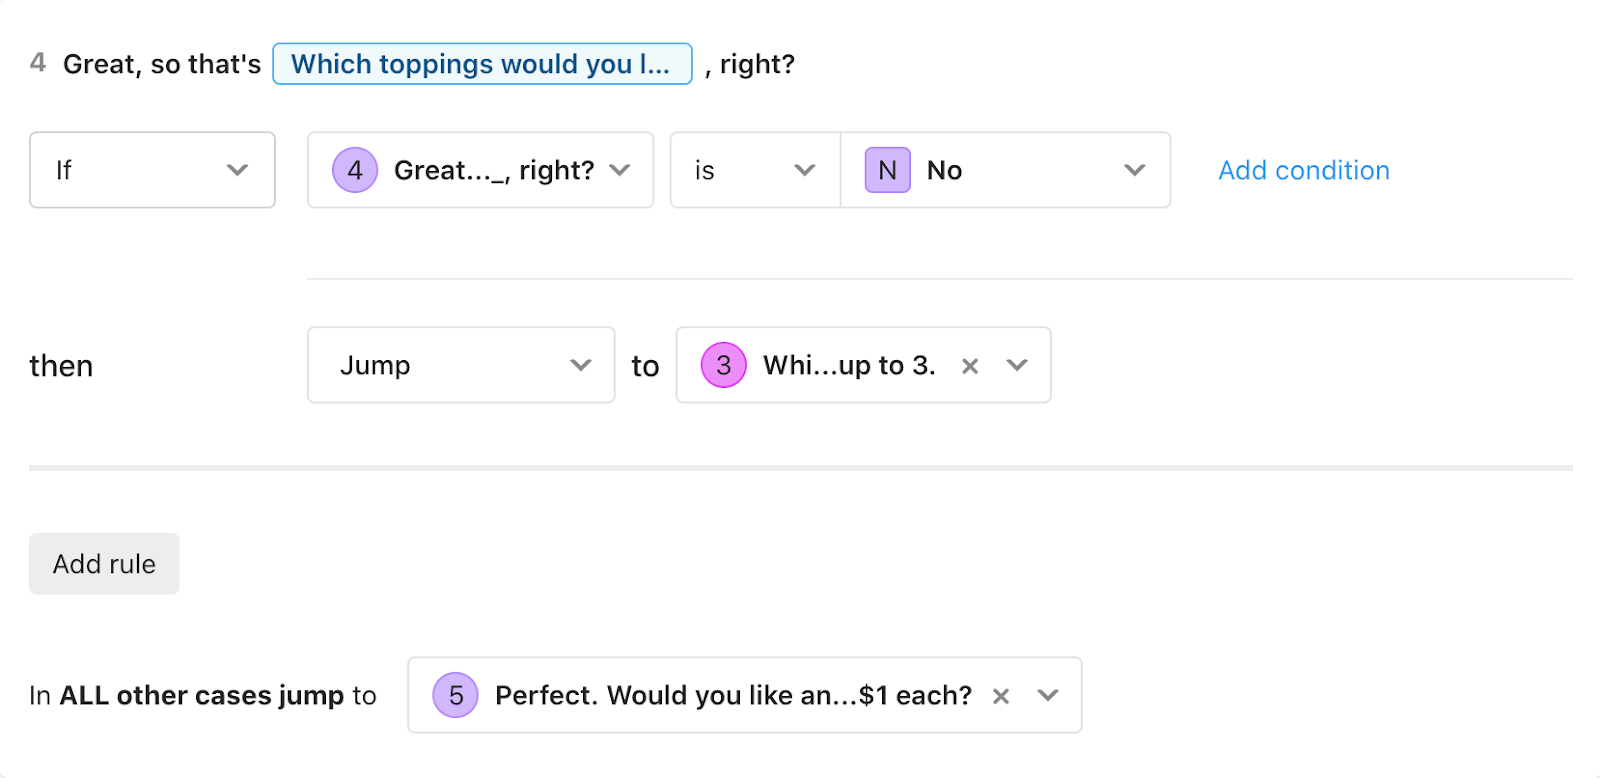Screen dimensions: 1600x778
Task: Clear the question 5 default jump selection
Action: click(x=1000, y=696)
